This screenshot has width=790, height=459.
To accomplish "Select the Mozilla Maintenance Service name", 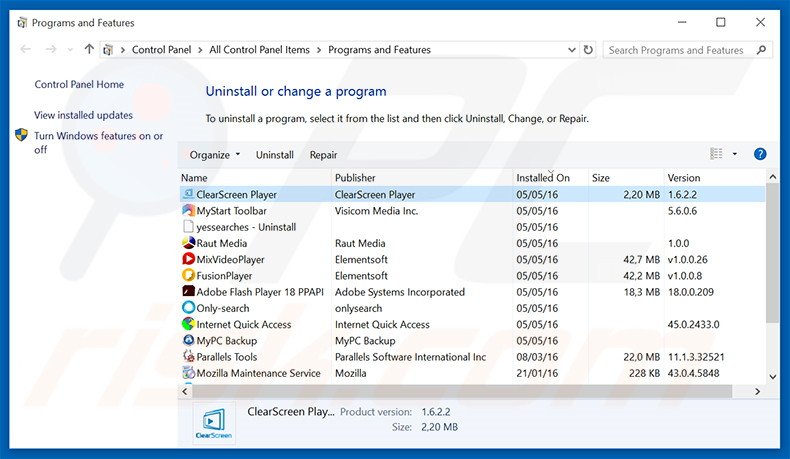I will coord(258,373).
